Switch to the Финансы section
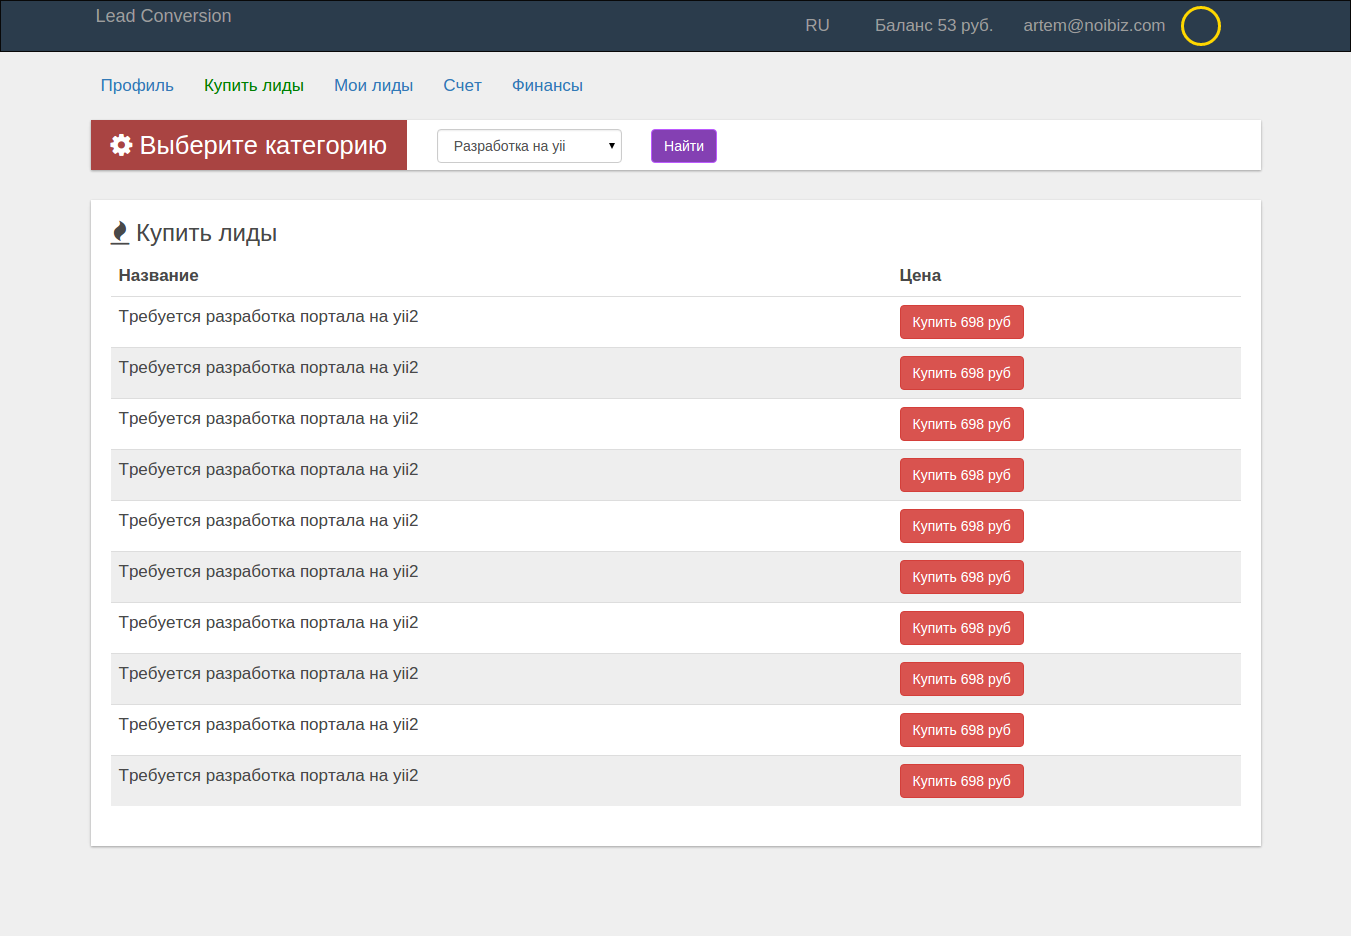 coord(547,86)
